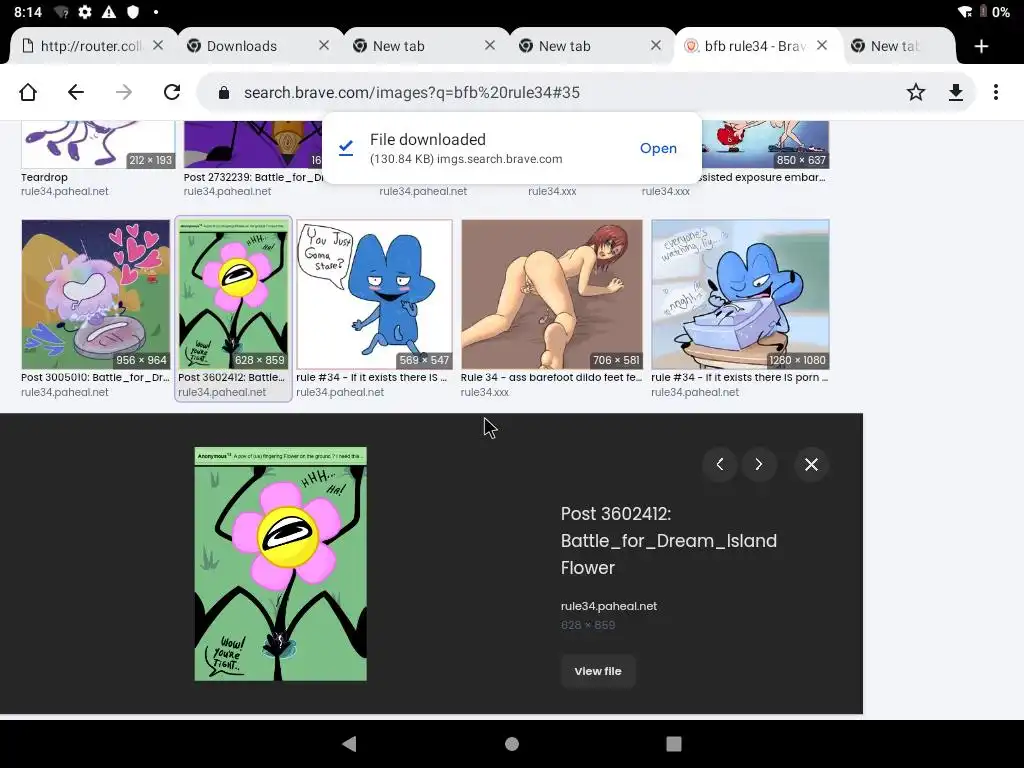The image size is (1024, 768).
Task: Click the Teardrop result title
Action: pyautogui.click(x=44, y=177)
